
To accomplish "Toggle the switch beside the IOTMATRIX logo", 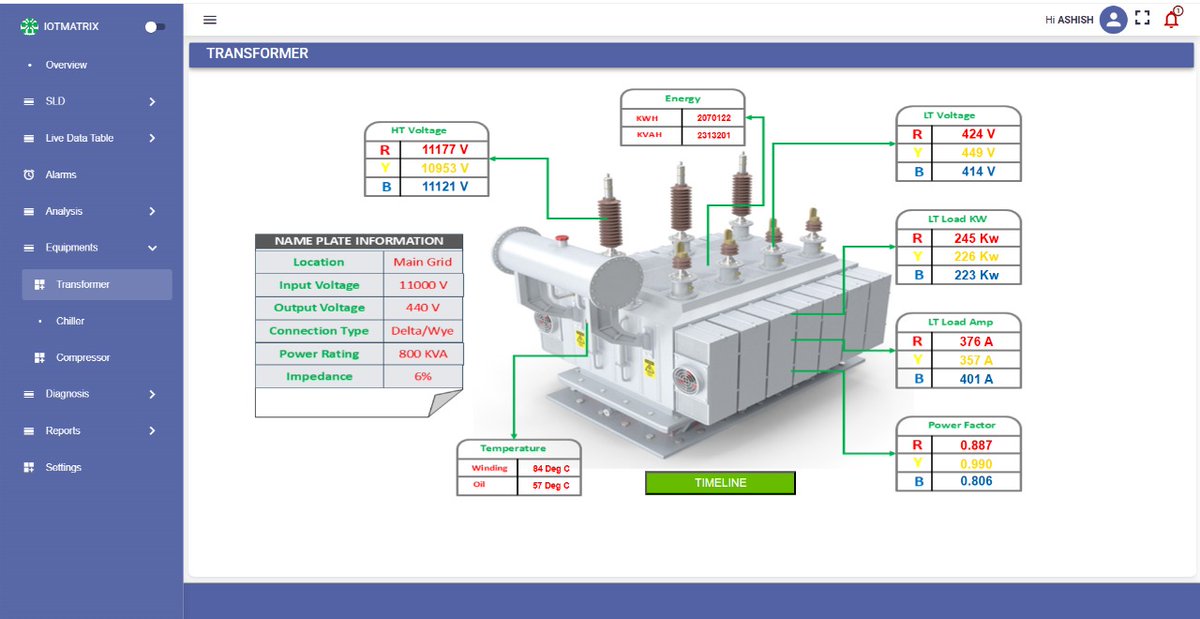I will [x=153, y=27].
